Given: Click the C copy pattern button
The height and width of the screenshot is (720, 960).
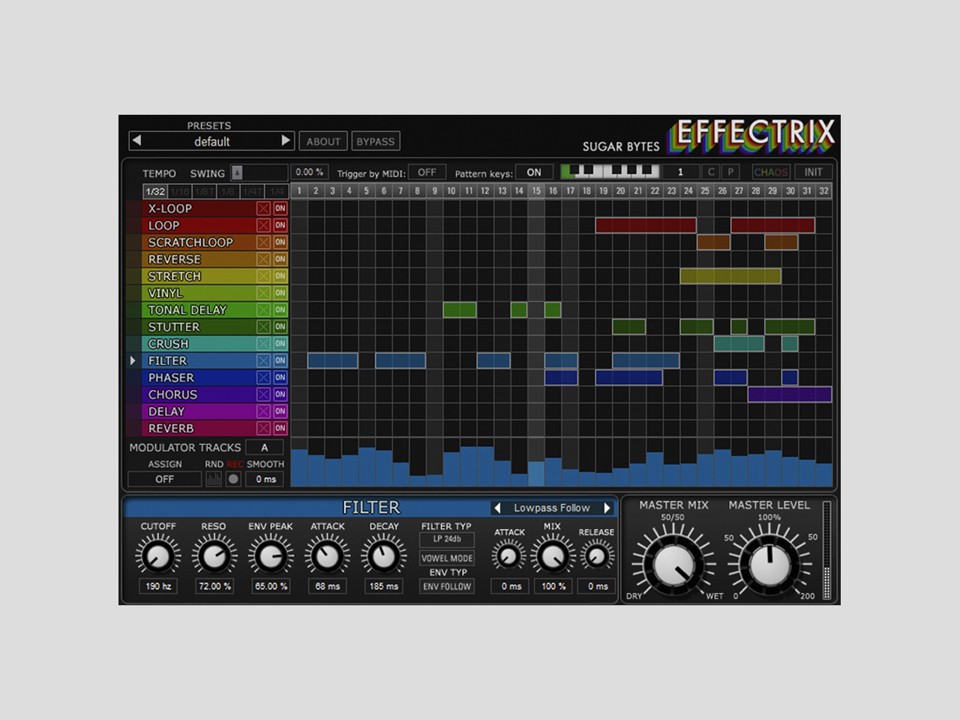Looking at the screenshot, I should click(711, 173).
